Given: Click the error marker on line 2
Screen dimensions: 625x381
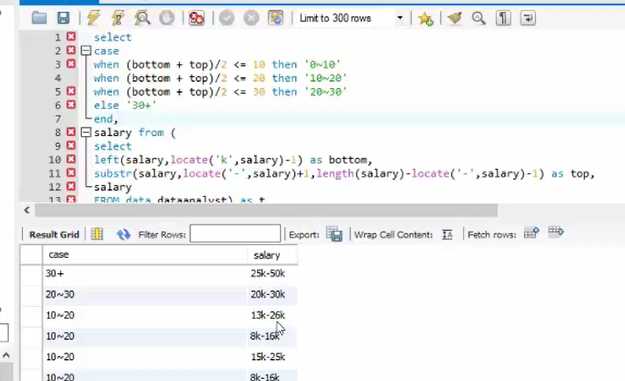Looking at the screenshot, I should 71,50.
